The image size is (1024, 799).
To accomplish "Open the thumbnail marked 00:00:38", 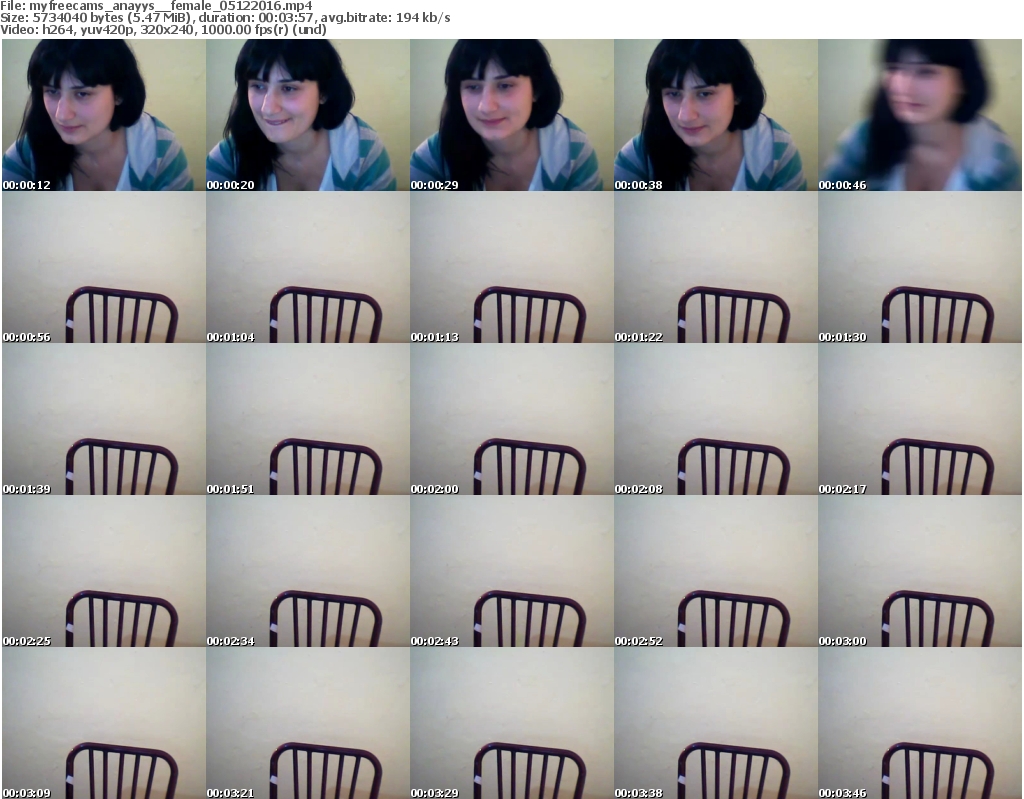I will (715, 115).
